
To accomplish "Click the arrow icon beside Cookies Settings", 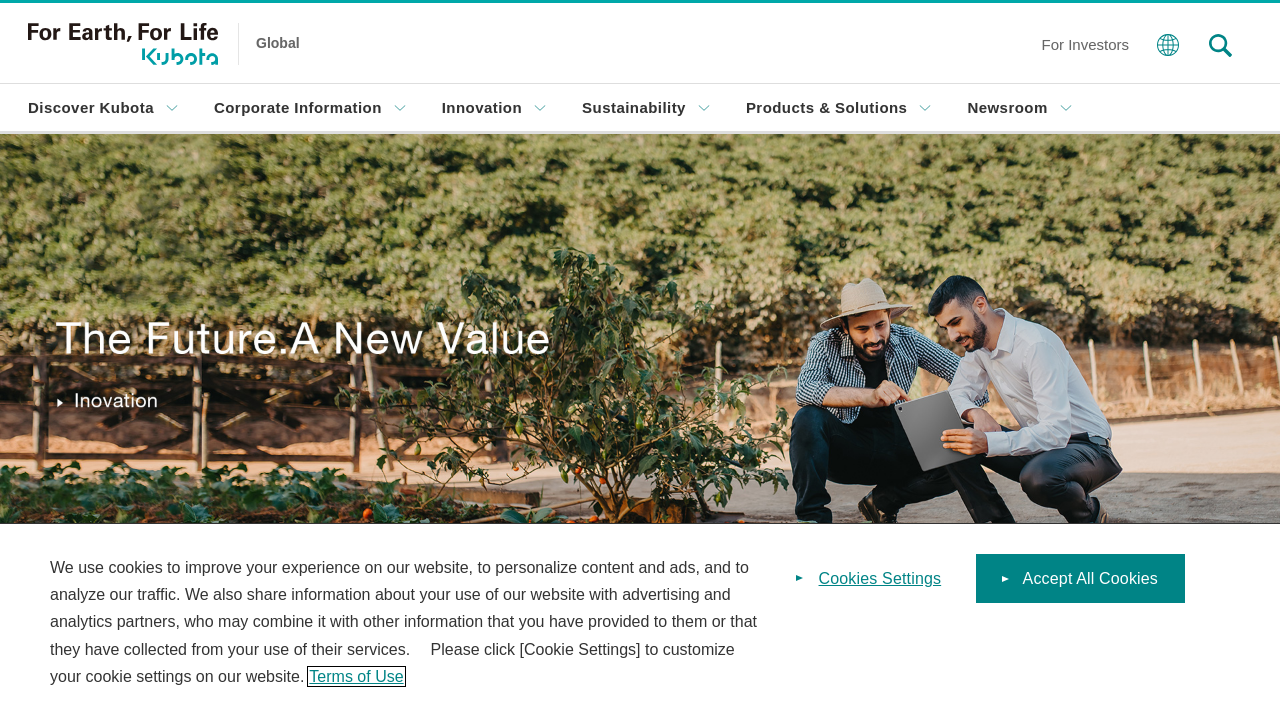I will [x=799, y=578].
